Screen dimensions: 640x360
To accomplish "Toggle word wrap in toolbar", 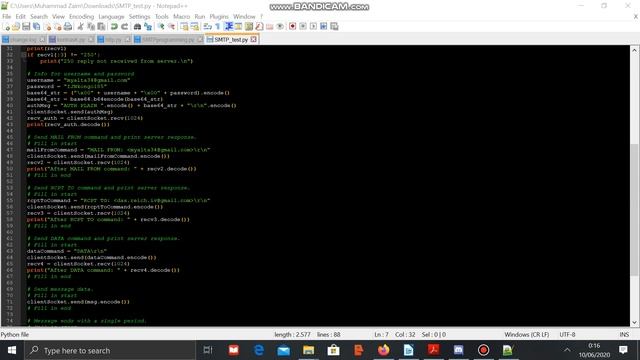I will (x=208, y=27).
